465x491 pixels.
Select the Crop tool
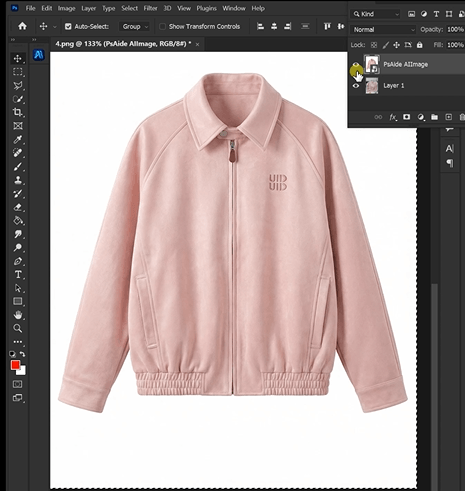pyautogui.click(x=18, y=112)
